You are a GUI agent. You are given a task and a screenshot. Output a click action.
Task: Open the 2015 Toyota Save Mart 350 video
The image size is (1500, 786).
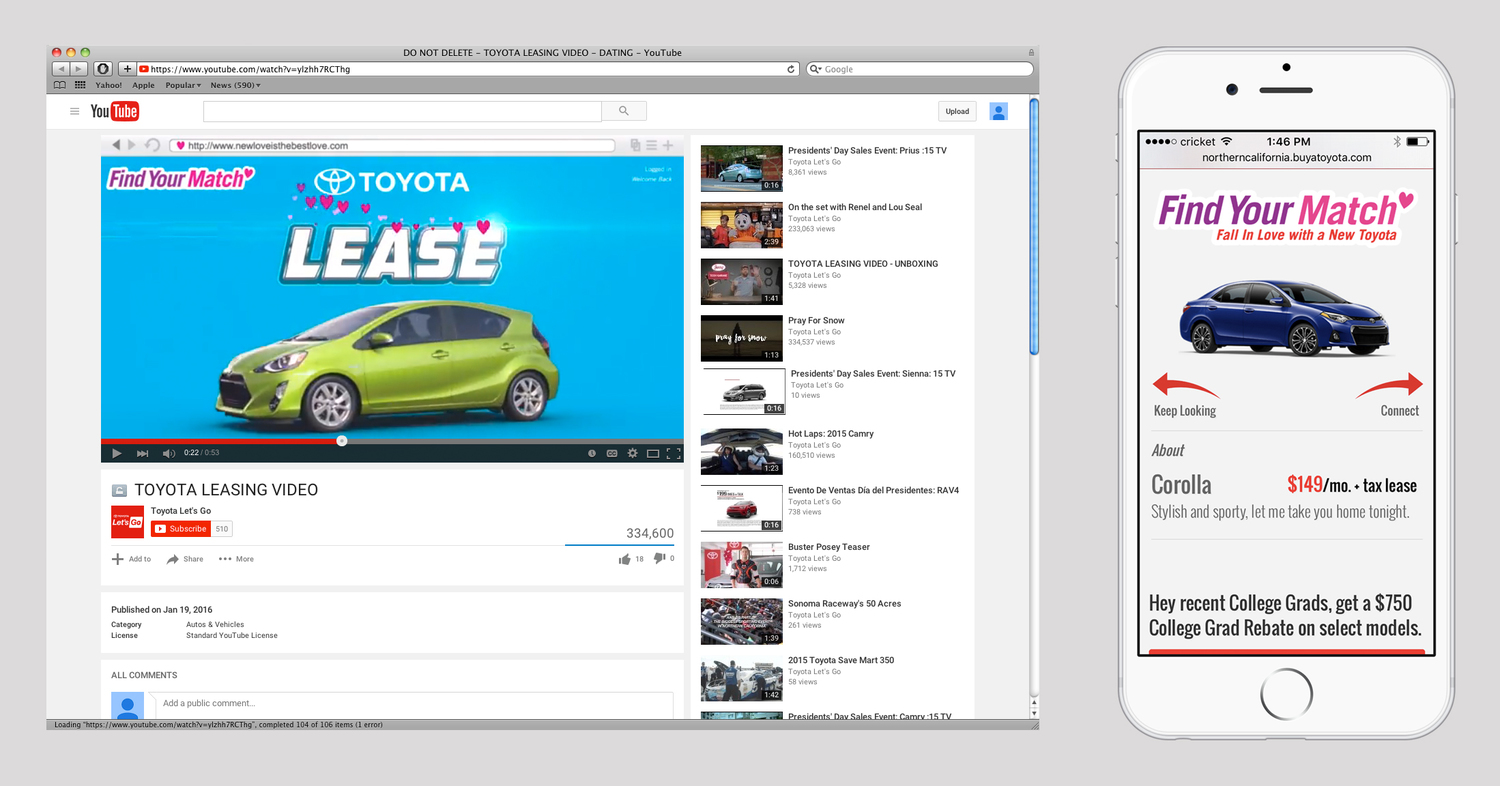(841, 660)
